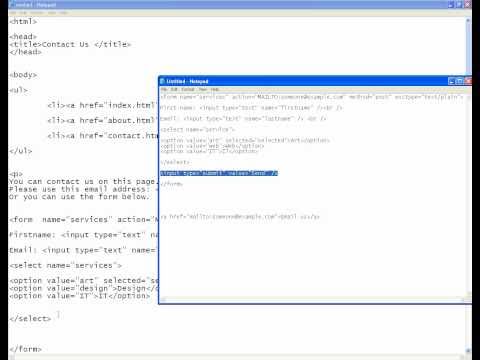Click the <title>Contact Us </title> line

click(x=70, y=44)
